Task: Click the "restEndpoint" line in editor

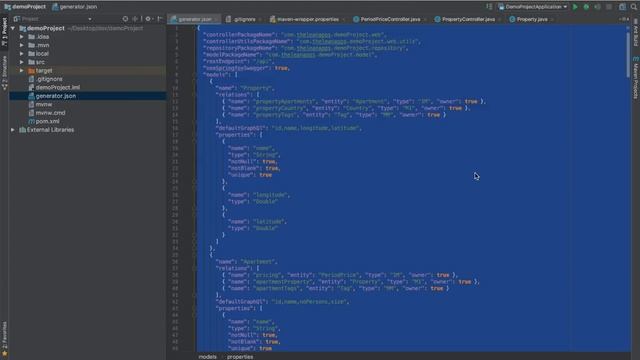Action: pyautogui.click(x=238, y=61)
